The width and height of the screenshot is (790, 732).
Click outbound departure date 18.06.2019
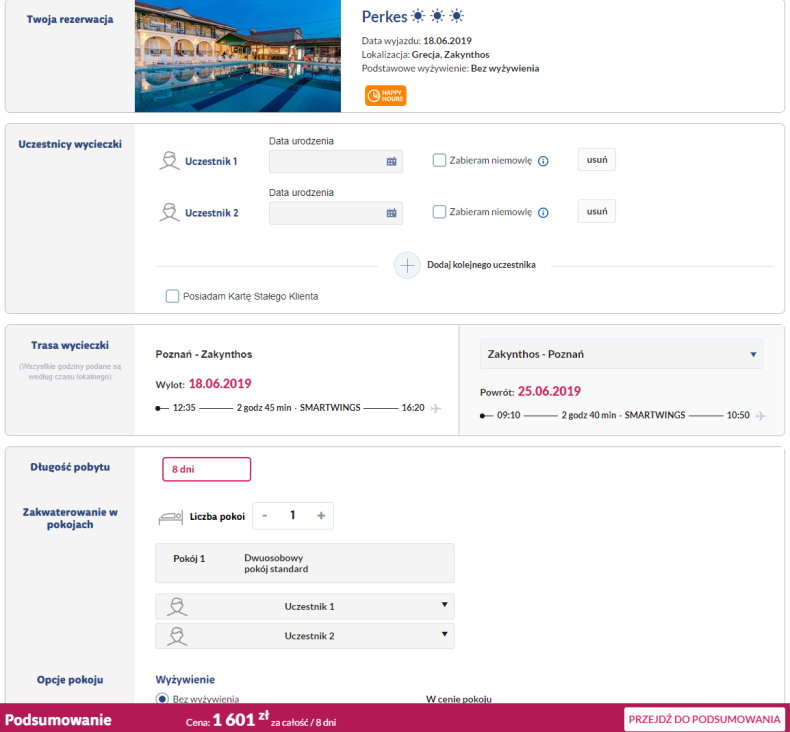click(220, 384)
